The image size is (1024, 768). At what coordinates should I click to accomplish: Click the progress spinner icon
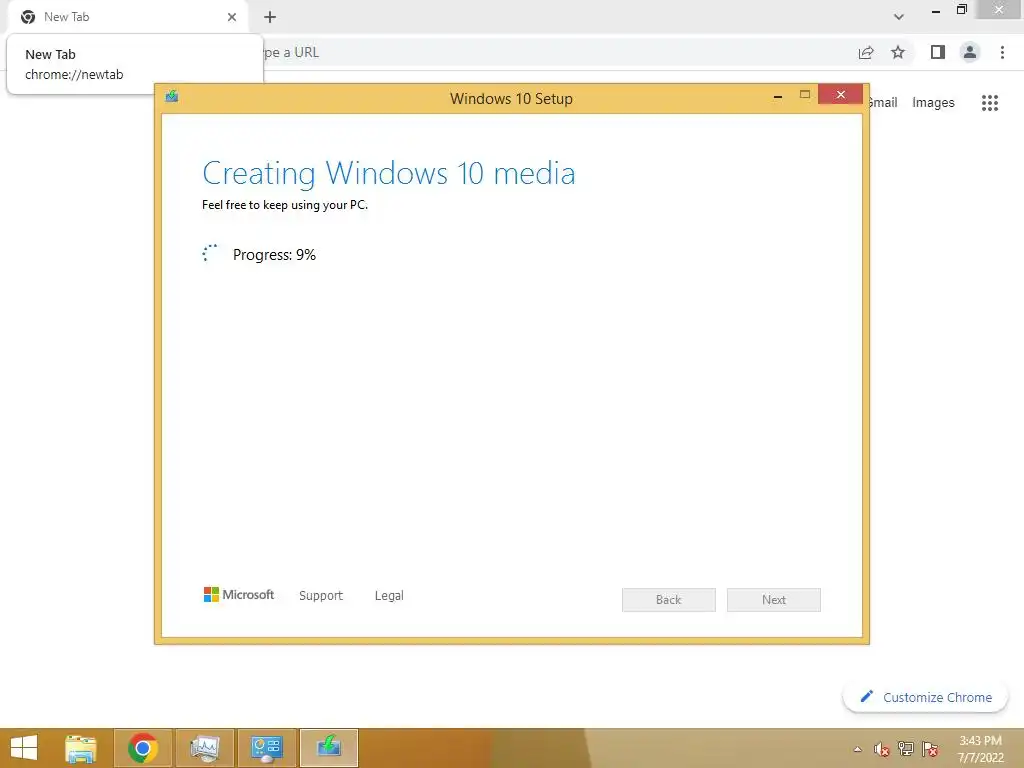pyautogui.click(x=210, y=253)
